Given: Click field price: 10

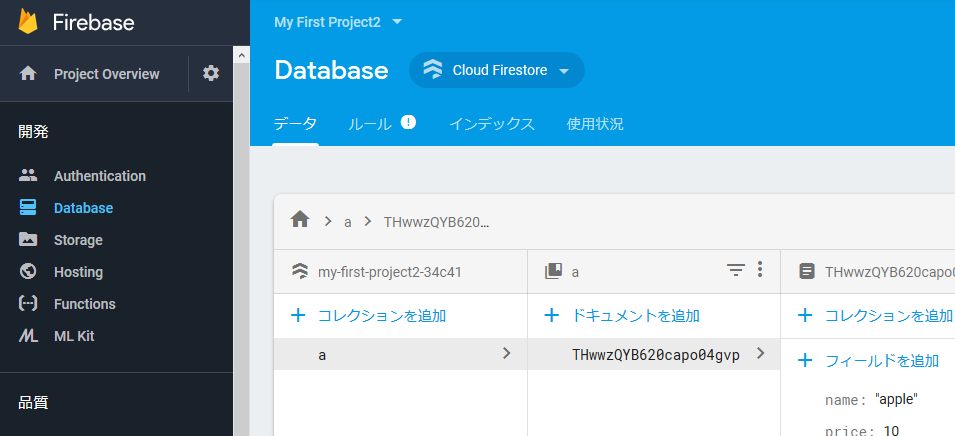Looking at the screenshot, I should coord(862,431).
